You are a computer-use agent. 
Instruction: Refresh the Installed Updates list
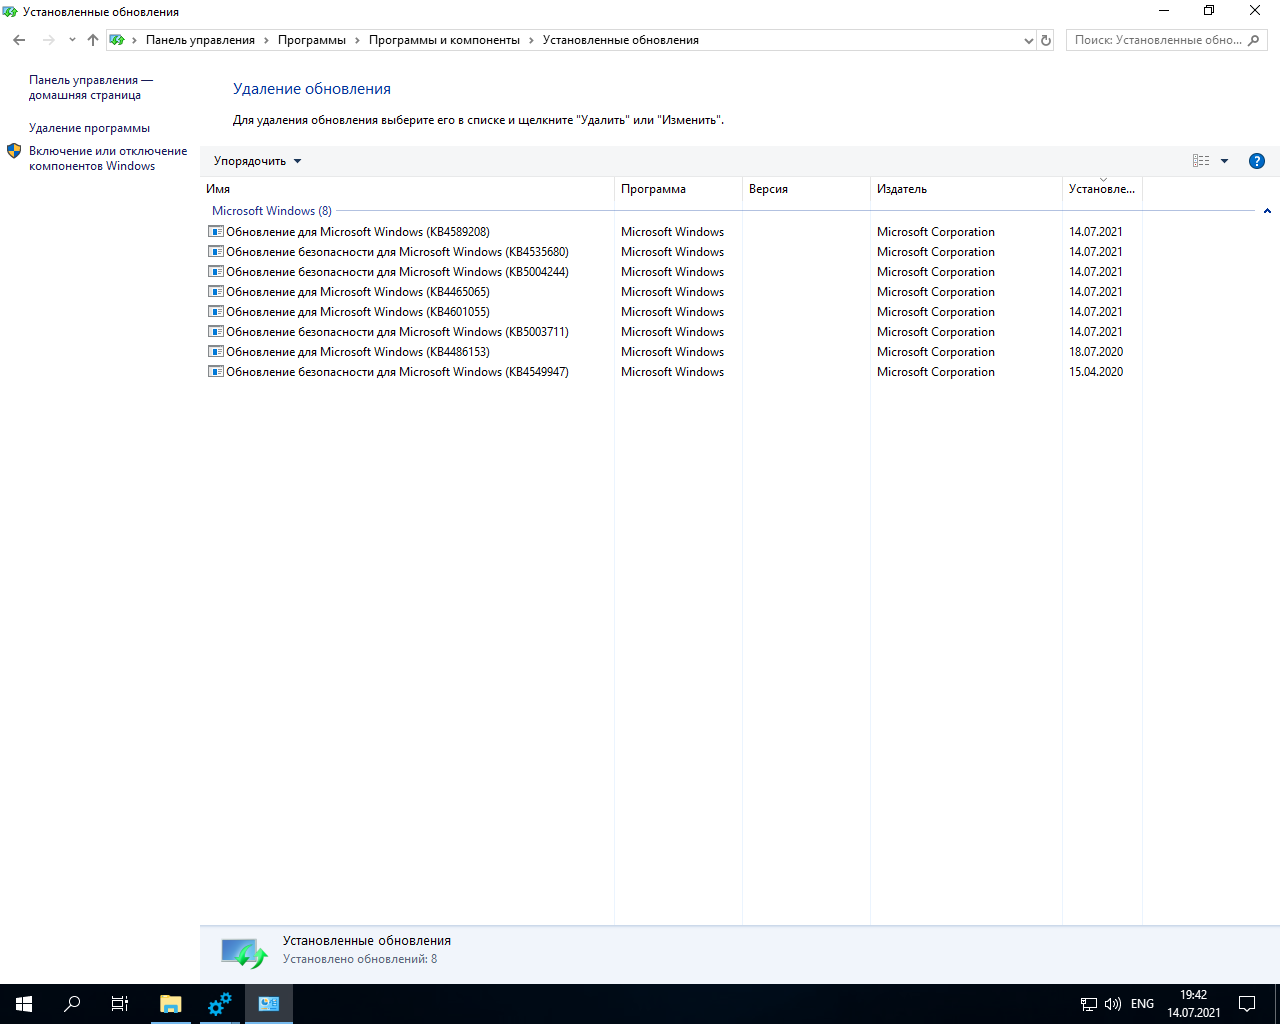[x=1046, y=40]
